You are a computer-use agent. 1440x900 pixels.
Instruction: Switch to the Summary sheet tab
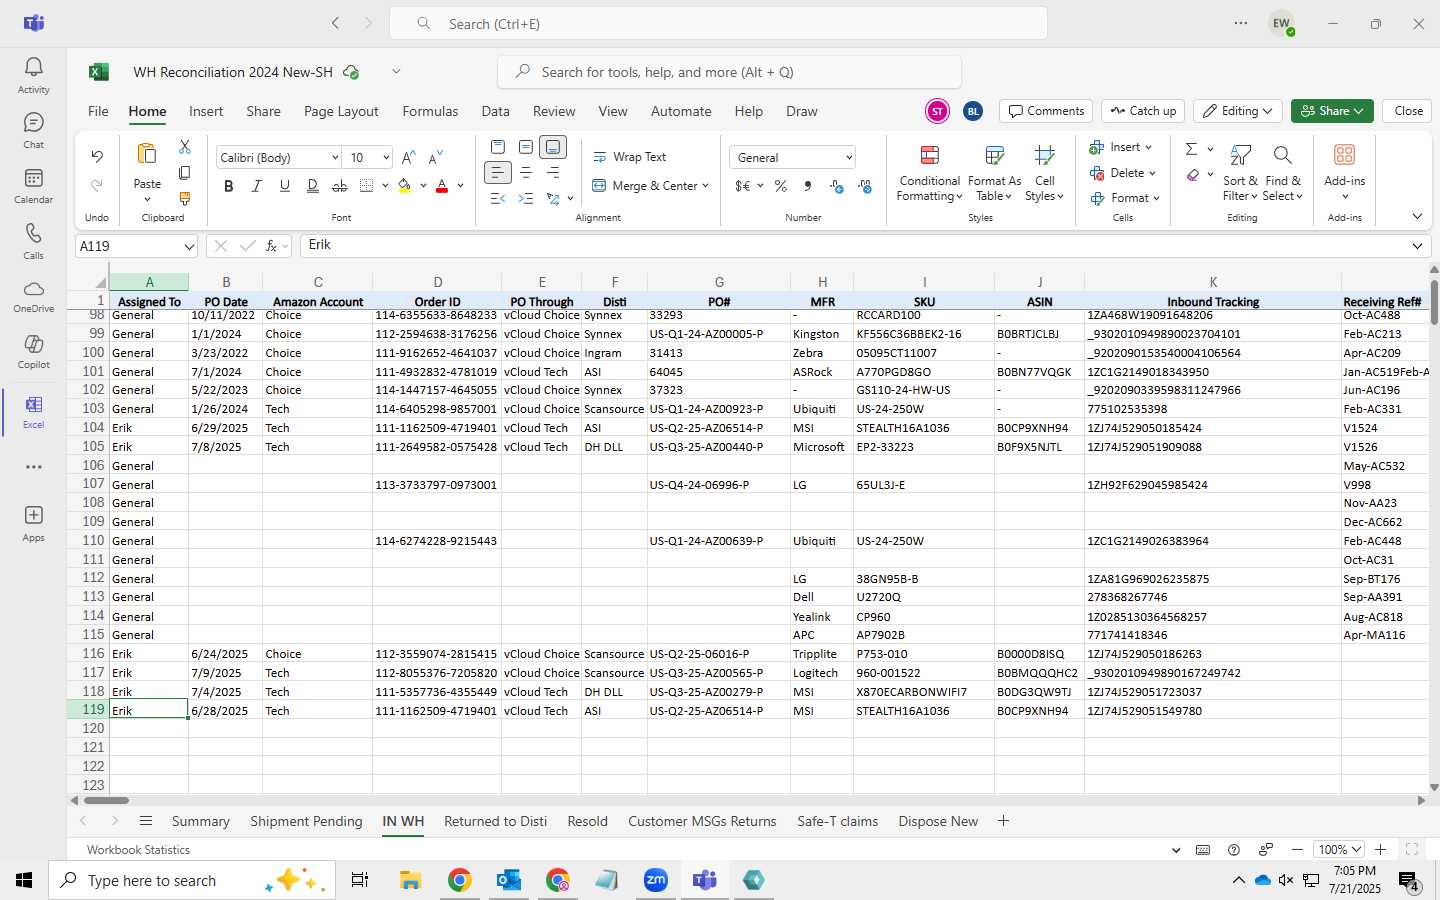(x=200, y=821)
